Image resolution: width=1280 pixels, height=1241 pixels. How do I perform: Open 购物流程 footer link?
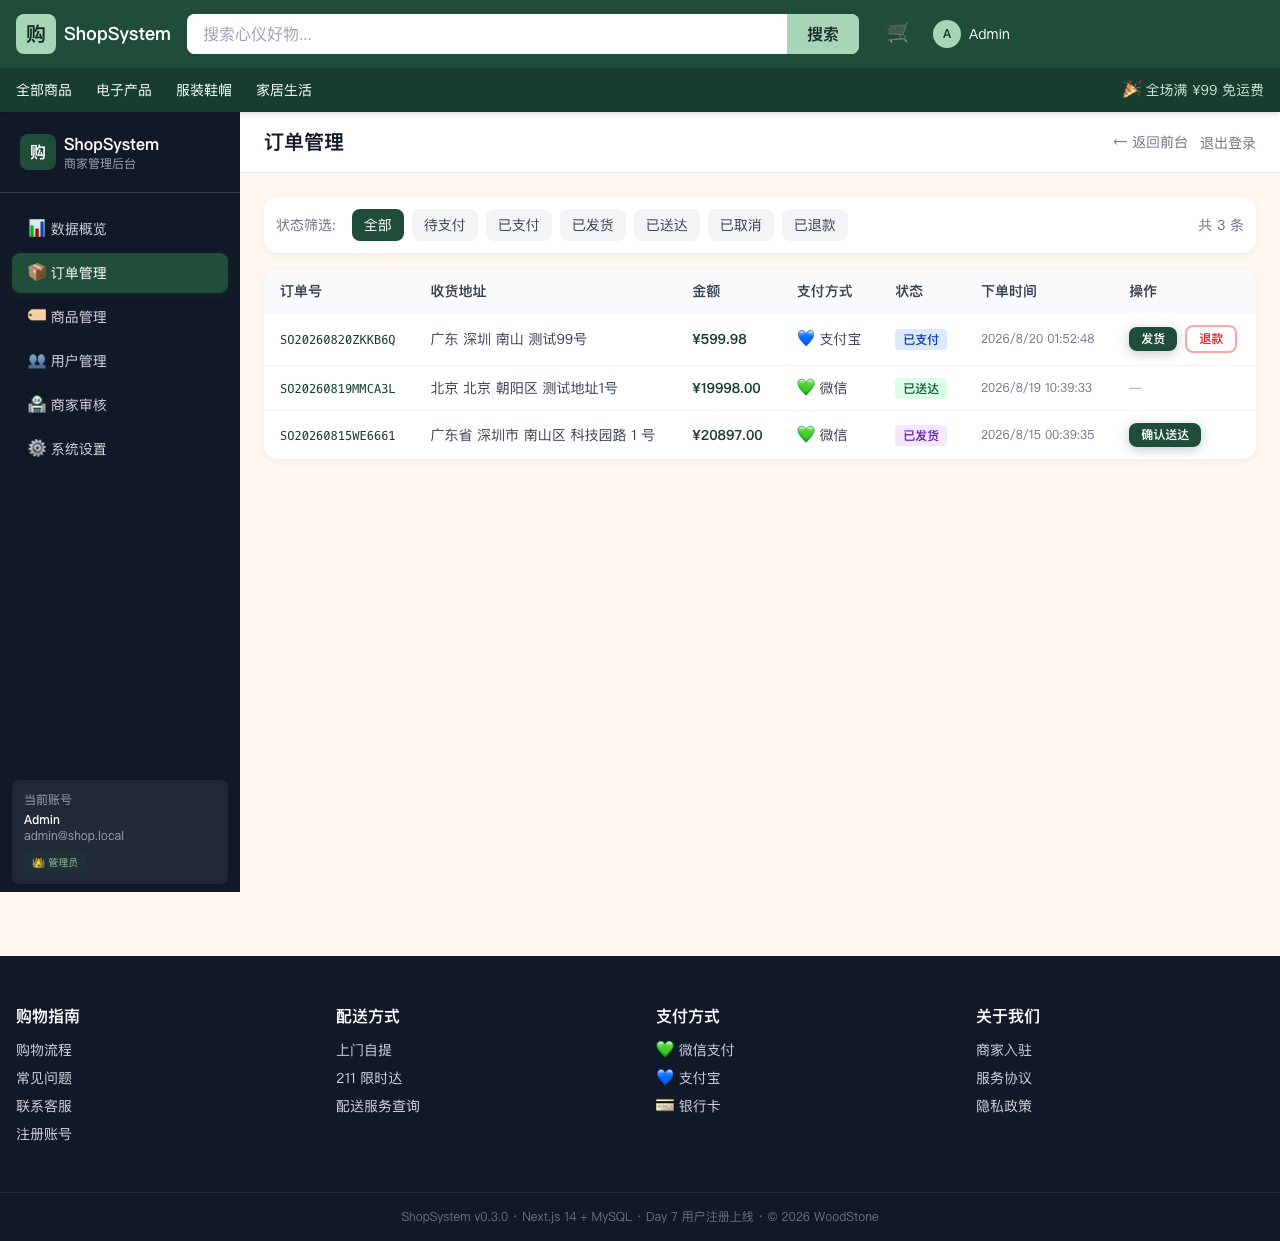tap(44, 1050)
